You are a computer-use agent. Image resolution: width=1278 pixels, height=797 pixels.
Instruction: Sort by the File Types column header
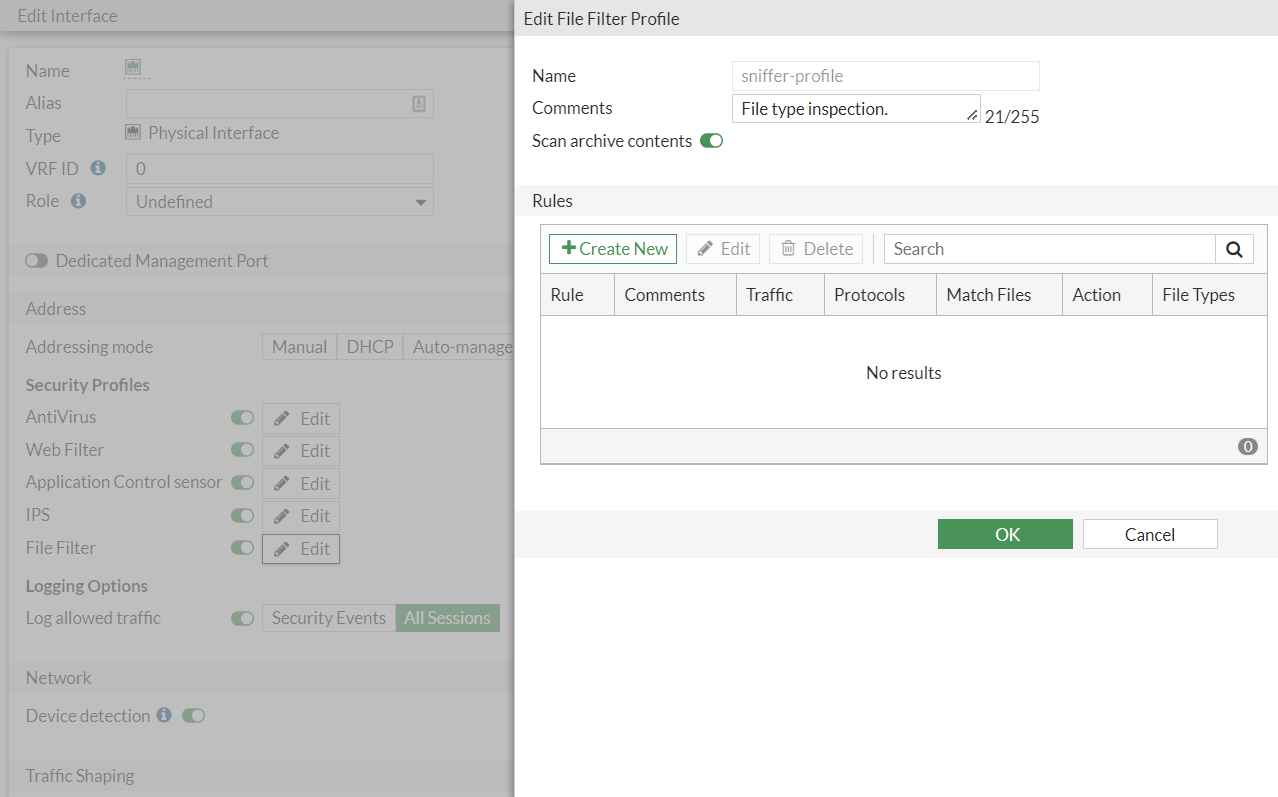1198,295
